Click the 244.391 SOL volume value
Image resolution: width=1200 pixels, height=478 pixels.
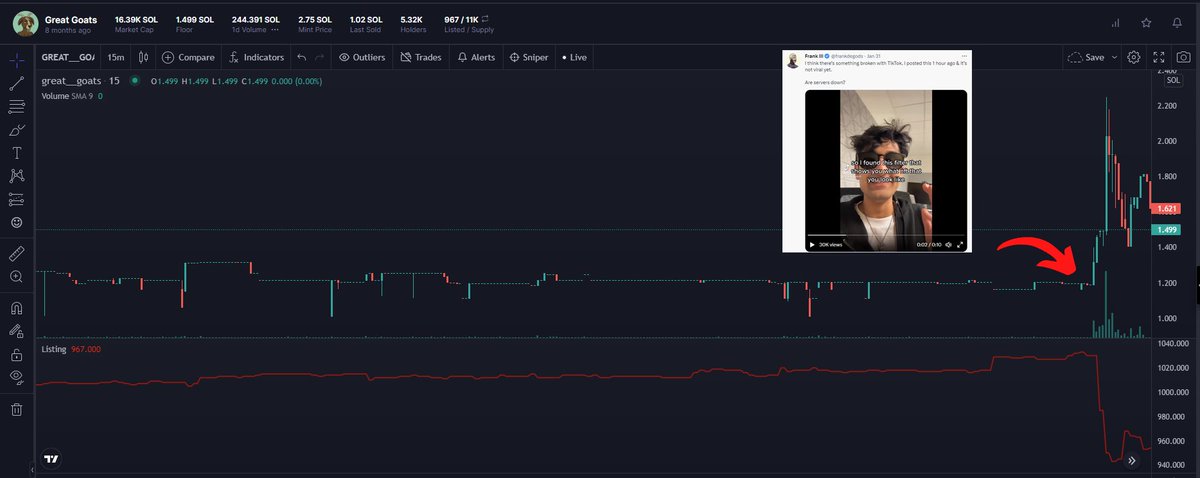[254, 19]
